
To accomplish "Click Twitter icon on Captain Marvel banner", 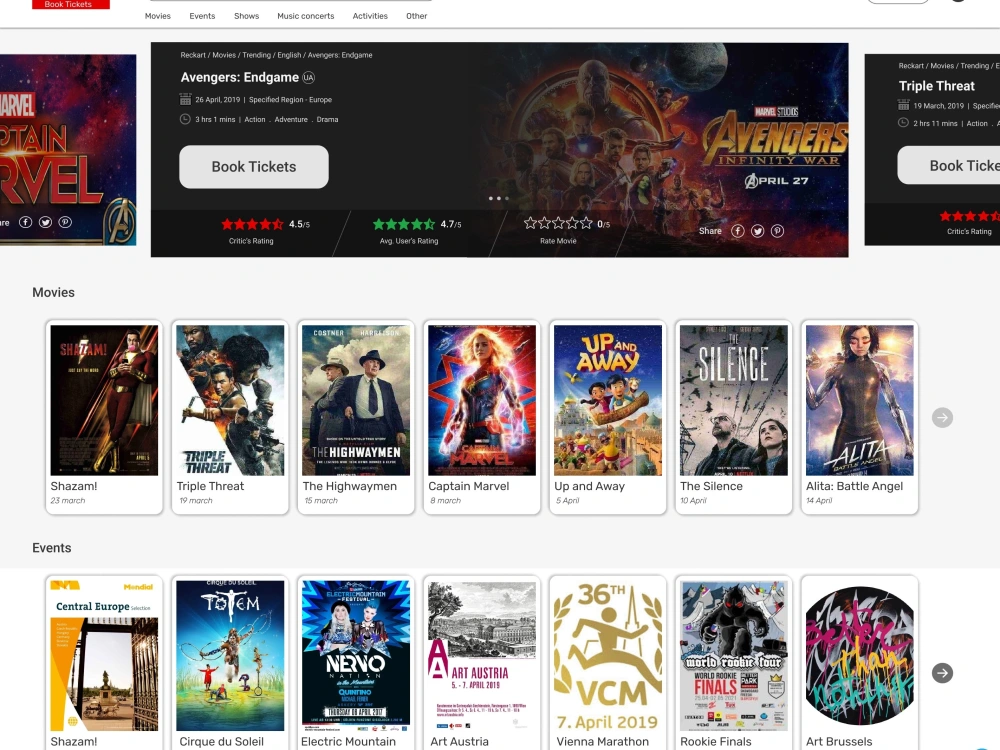I will pyautogui.click(x=45, y=222).
